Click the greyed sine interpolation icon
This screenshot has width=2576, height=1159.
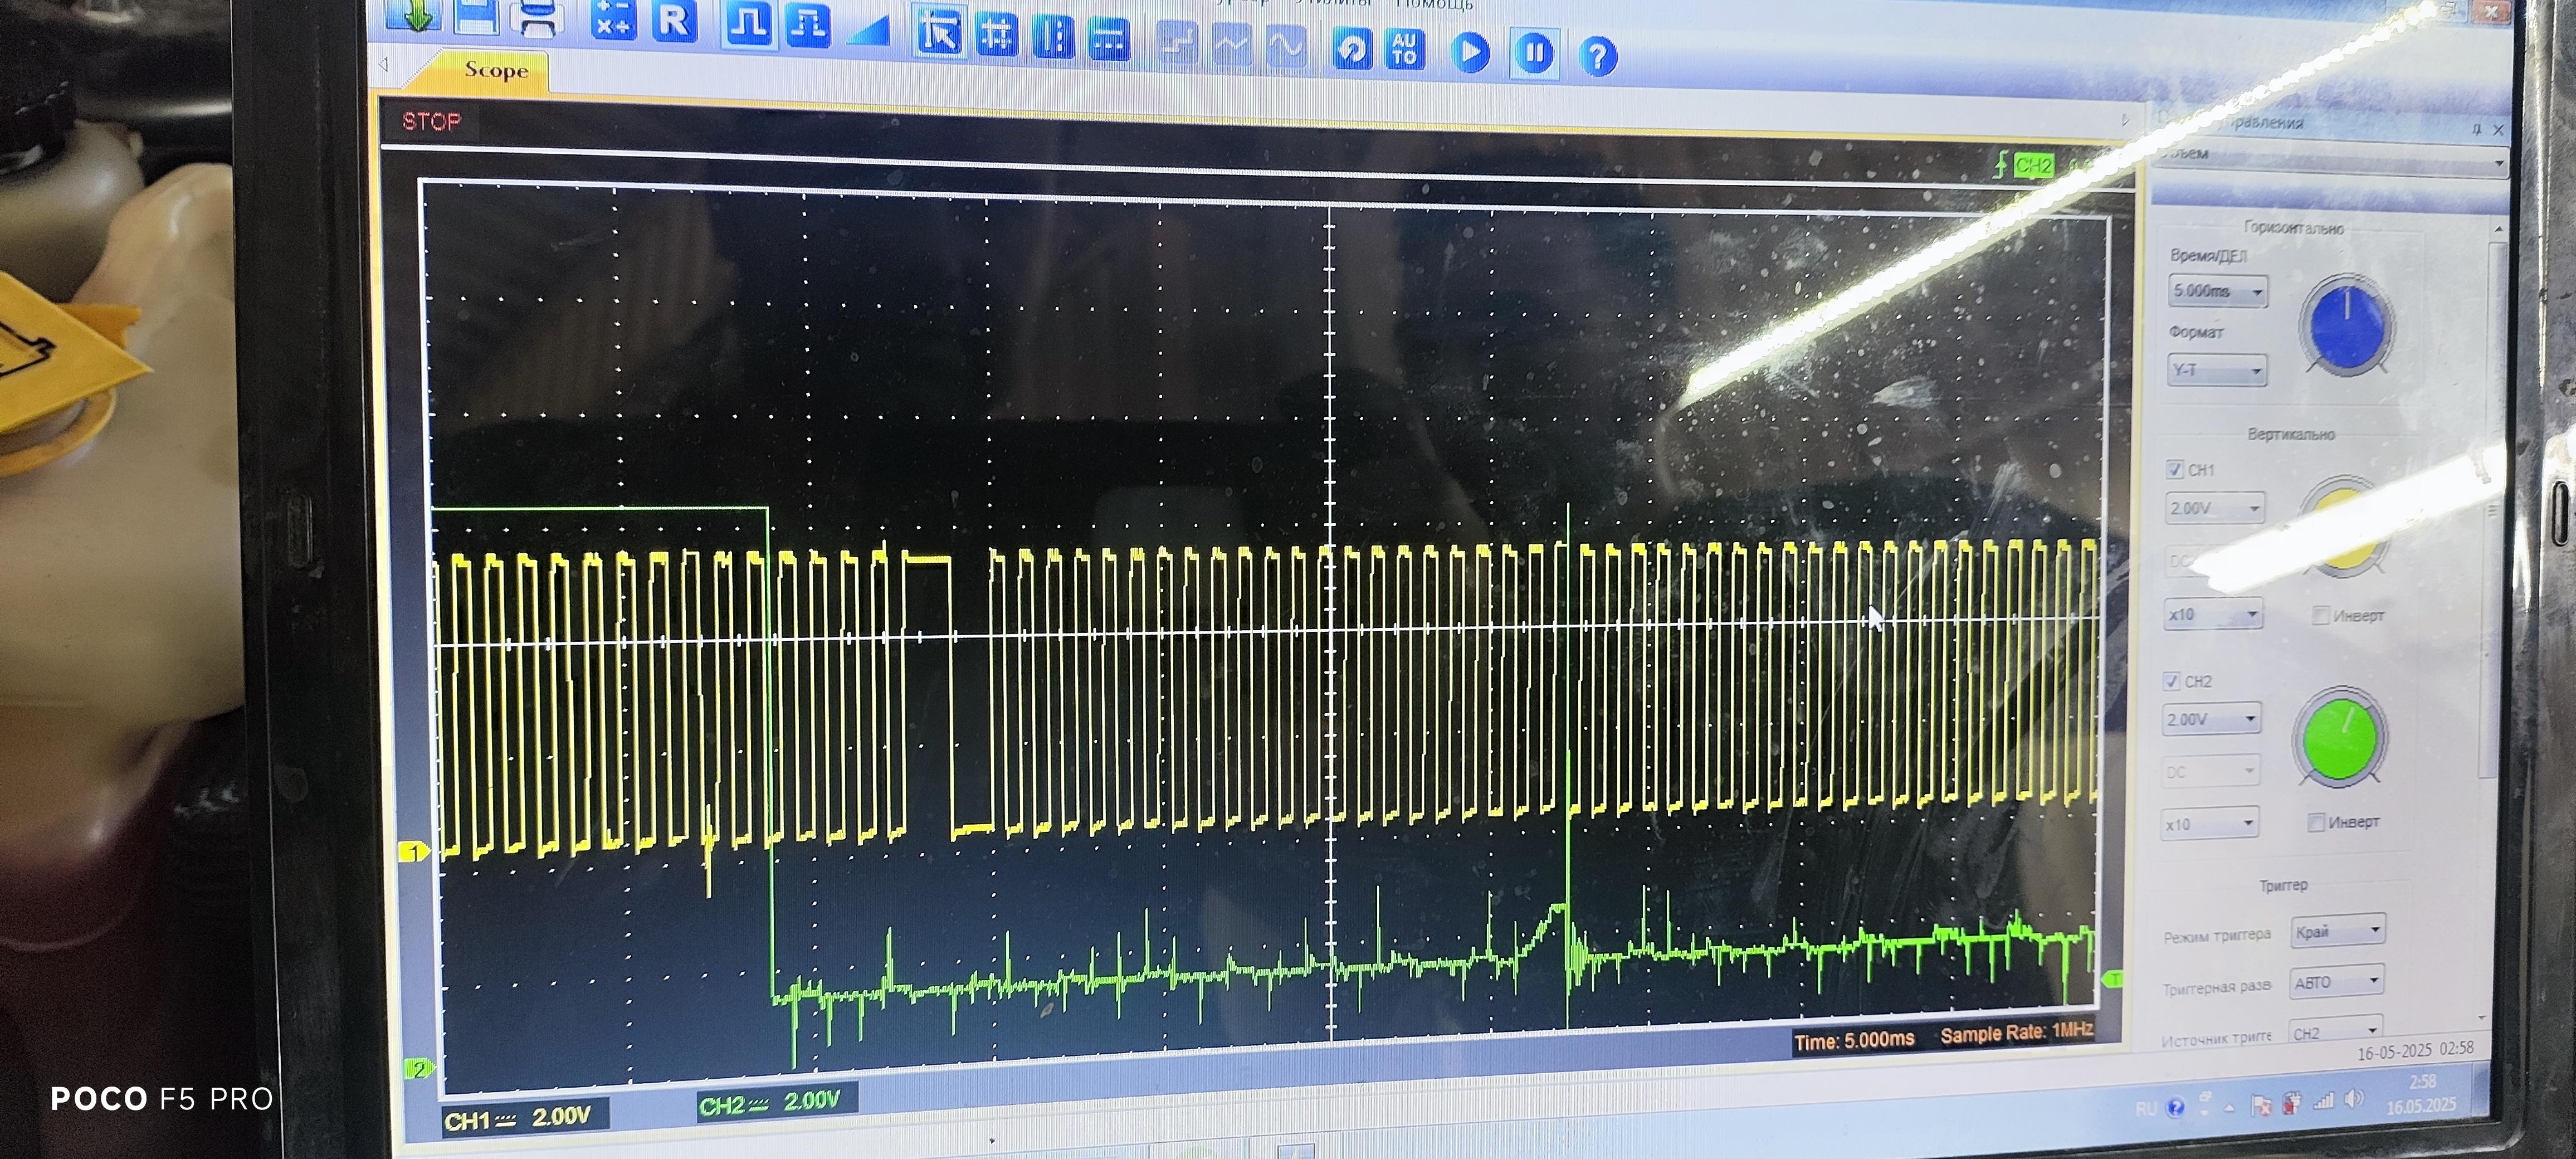[x=1286, y=47]
